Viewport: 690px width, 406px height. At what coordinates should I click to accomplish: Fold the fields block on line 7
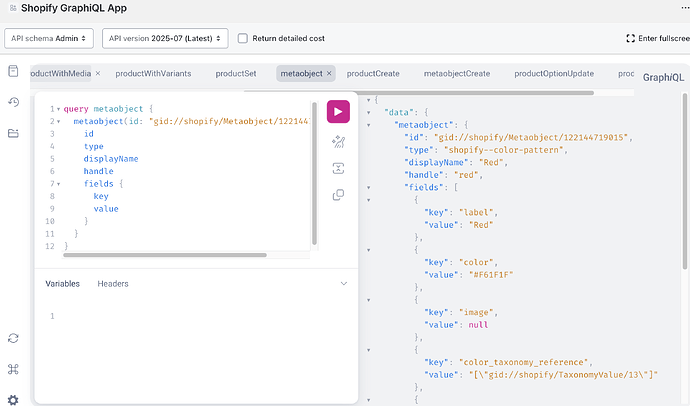[x=59, y=184]
